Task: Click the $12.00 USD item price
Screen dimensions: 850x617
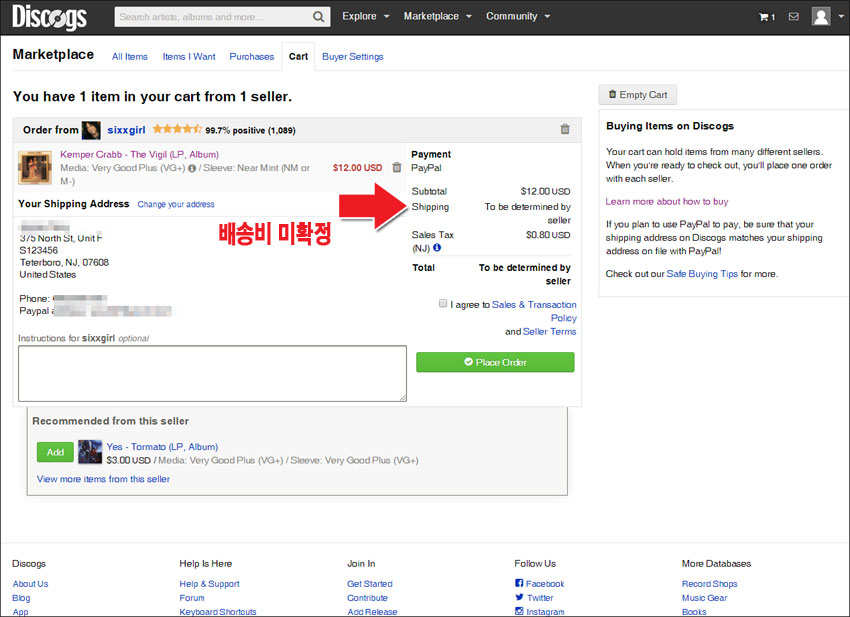Action: pyautogui.click(x=357, y=168)
